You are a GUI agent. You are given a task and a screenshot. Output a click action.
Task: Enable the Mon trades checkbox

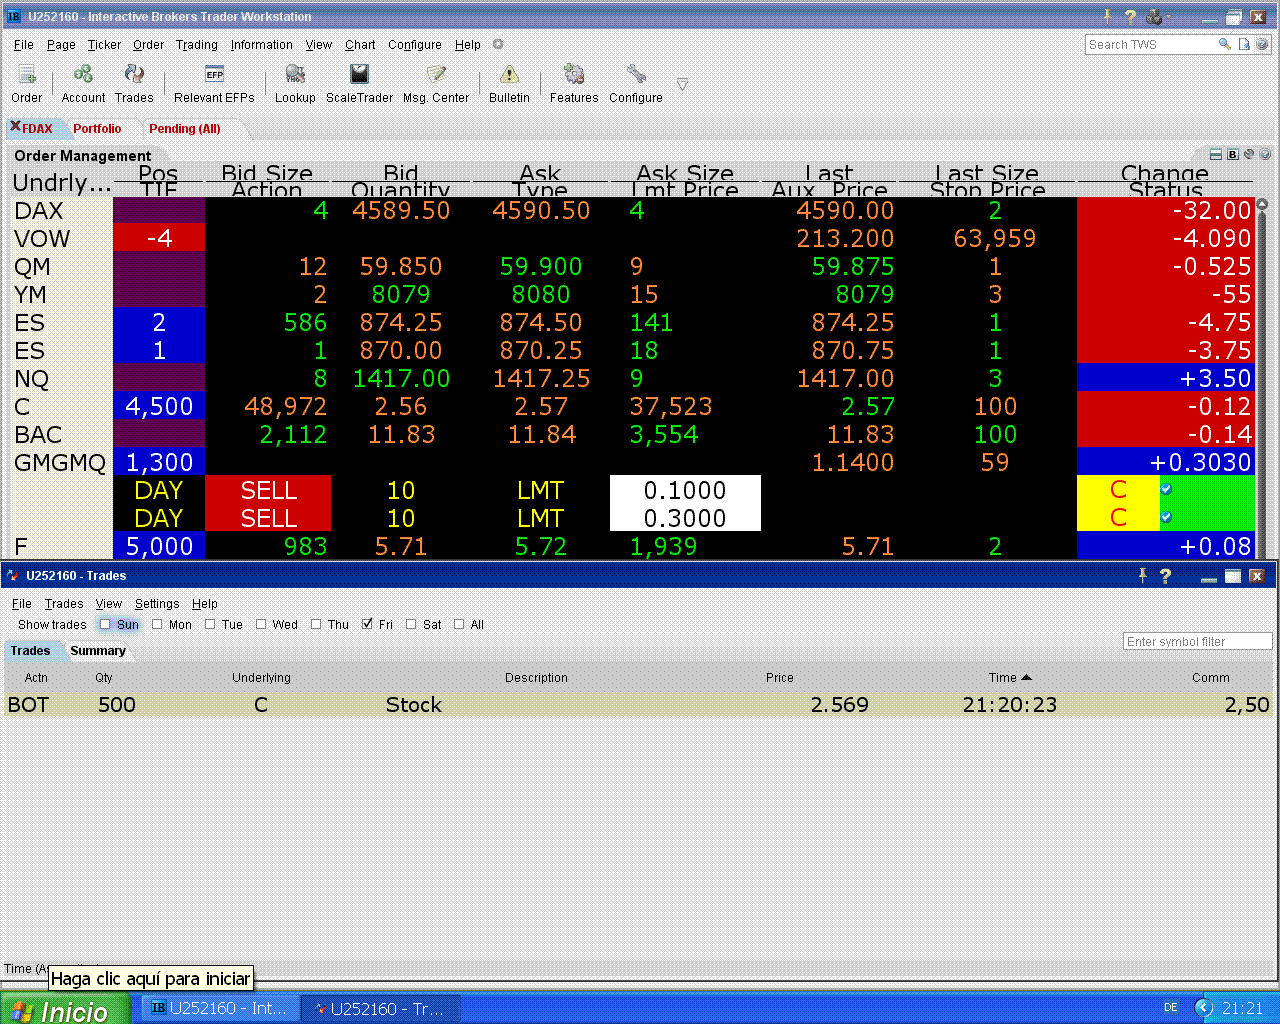[157, 624]
